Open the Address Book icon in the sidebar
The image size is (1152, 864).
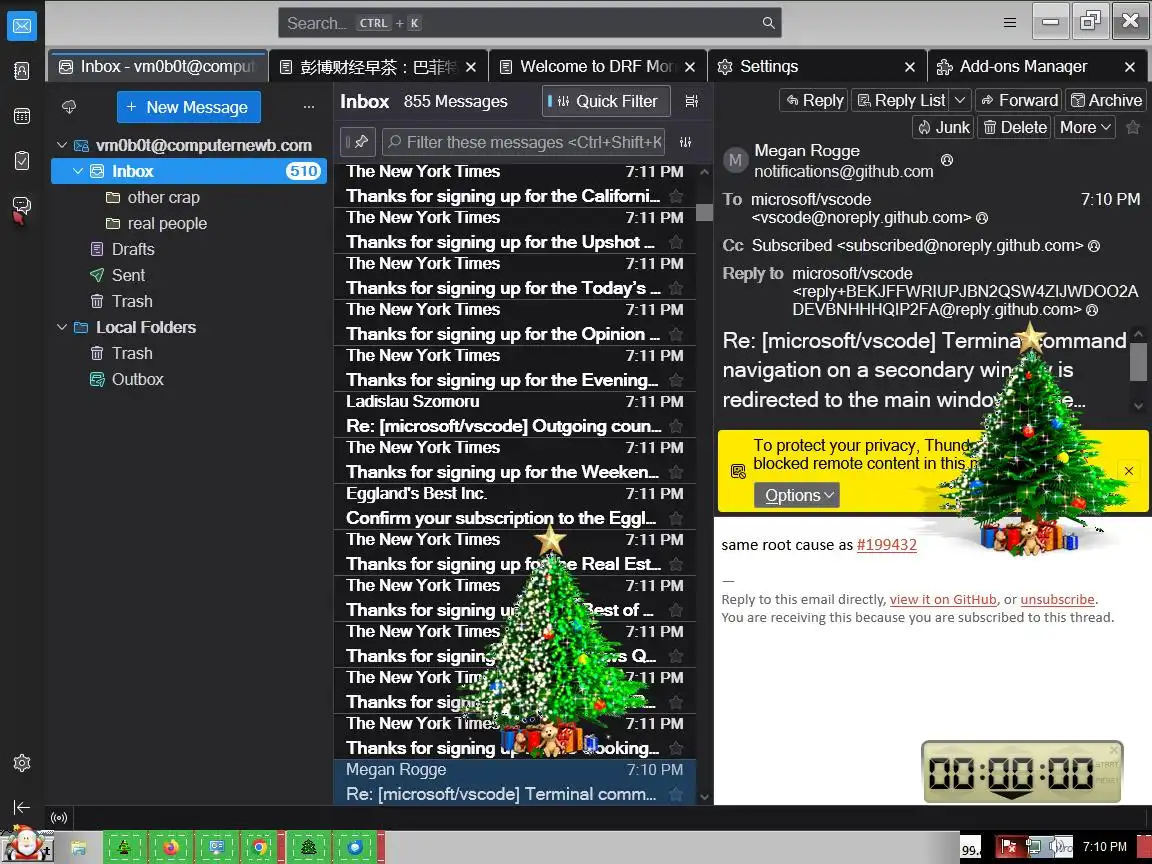(x=22, y=71)
